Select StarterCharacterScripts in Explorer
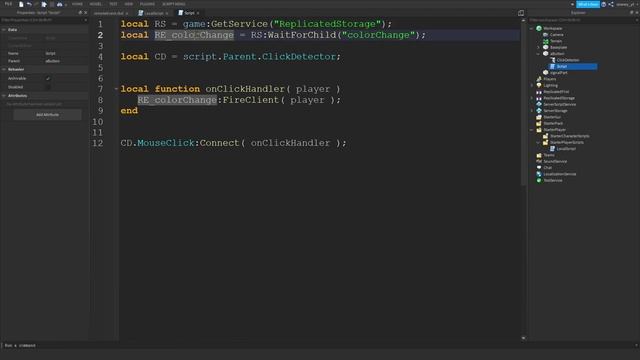Screen dimensions: 640x360 coord(569,136)
